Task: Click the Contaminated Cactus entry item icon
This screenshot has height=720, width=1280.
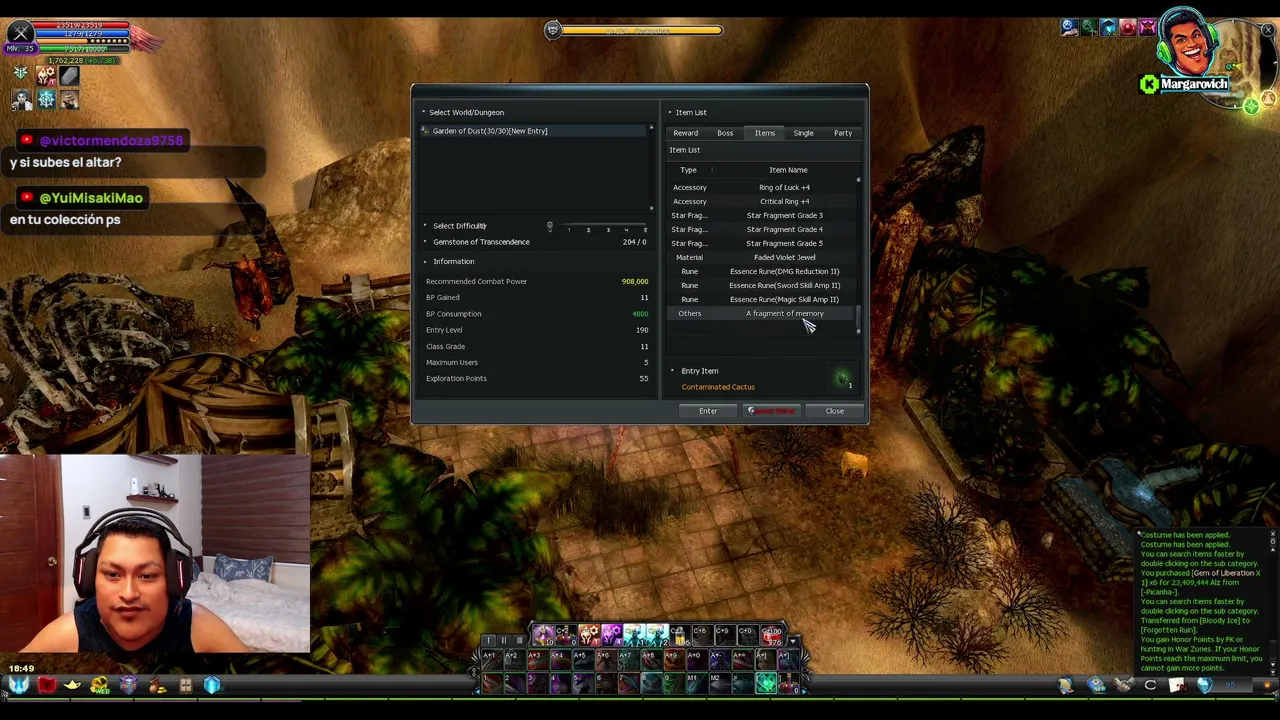Action: (842, 378)
